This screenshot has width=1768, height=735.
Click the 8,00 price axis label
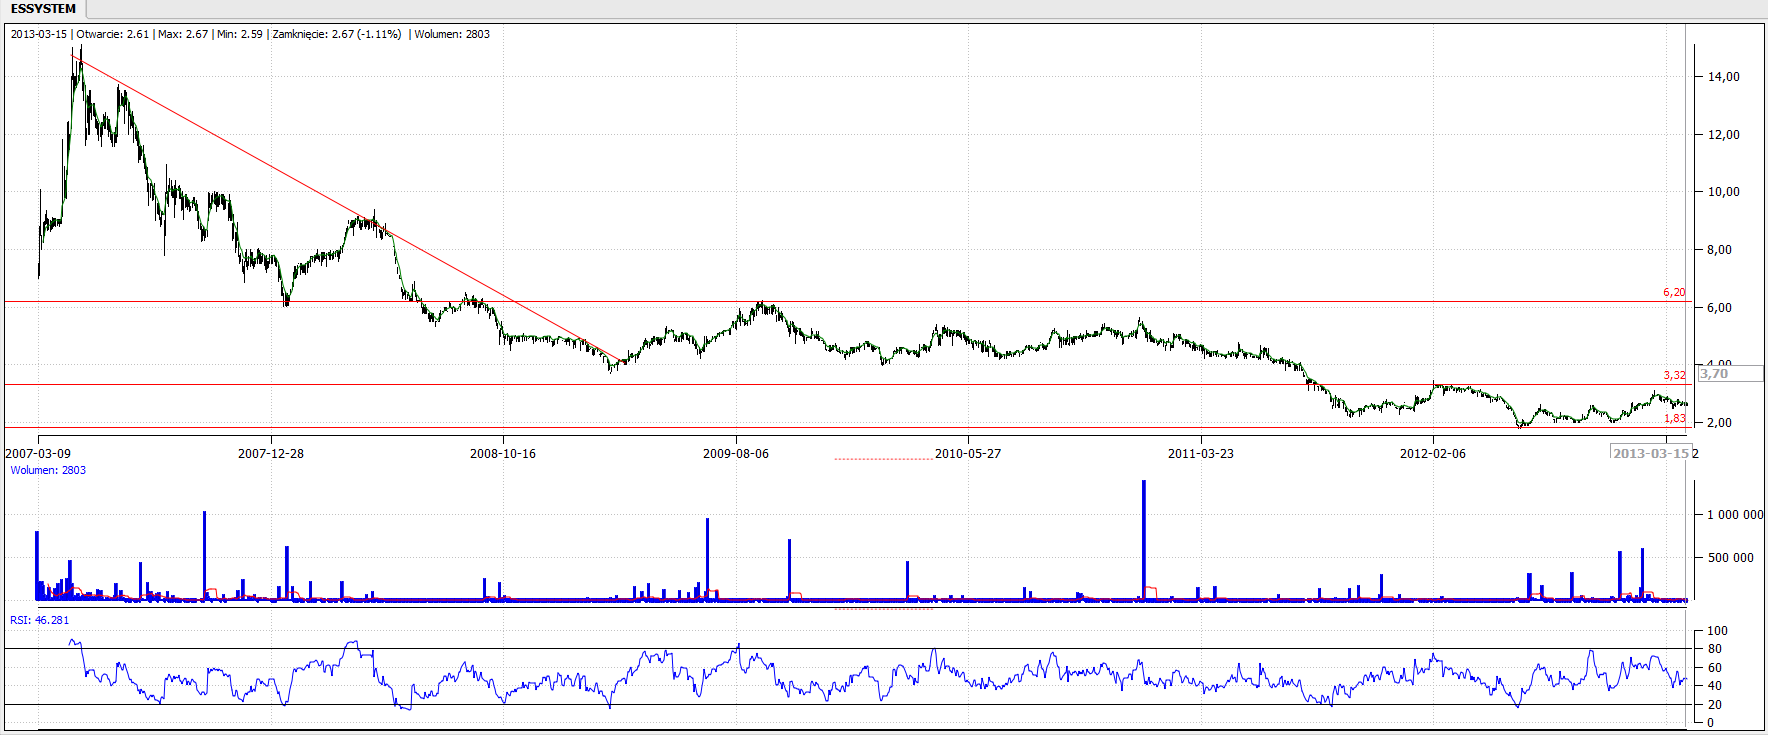[1719, 249]
